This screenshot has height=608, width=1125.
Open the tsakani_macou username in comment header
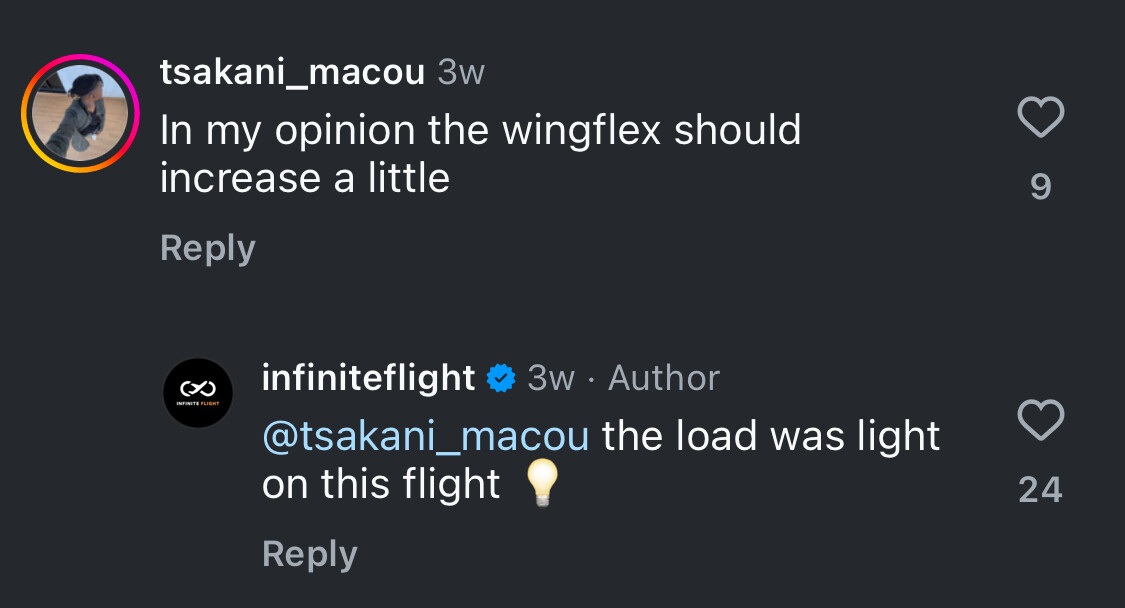pyautogui.click(x=292, y=72)
